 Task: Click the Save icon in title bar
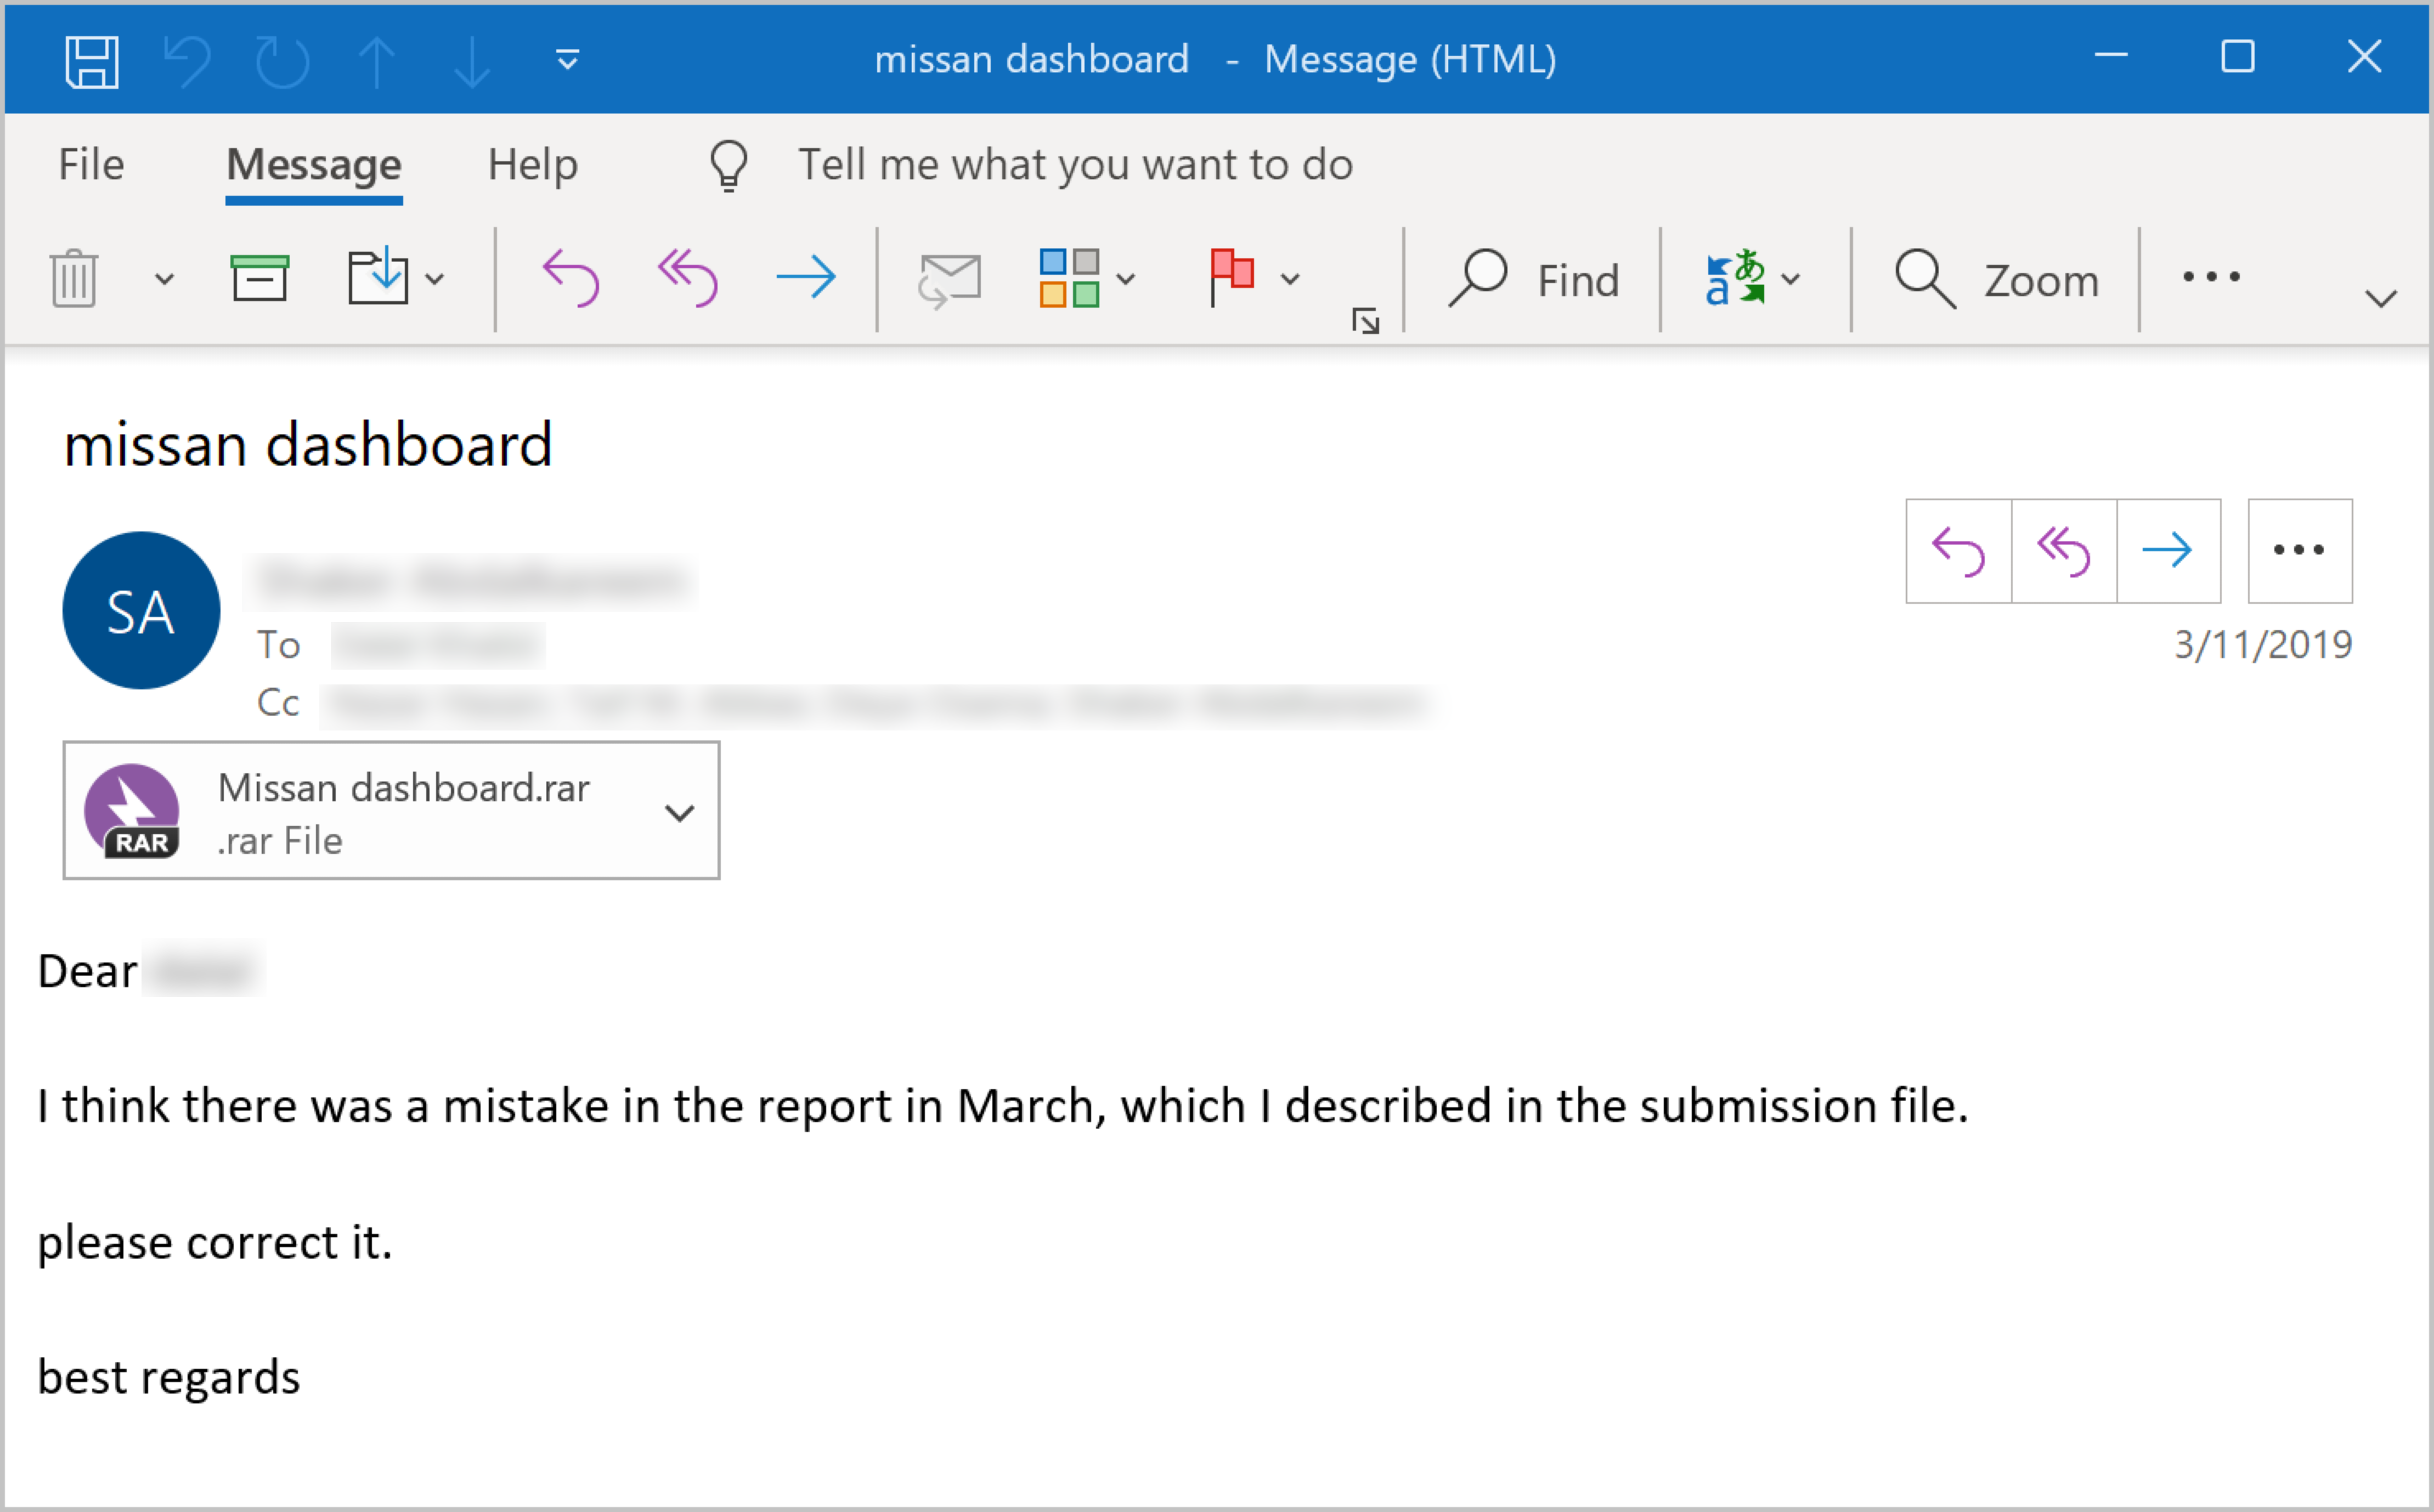click(92, 61)
